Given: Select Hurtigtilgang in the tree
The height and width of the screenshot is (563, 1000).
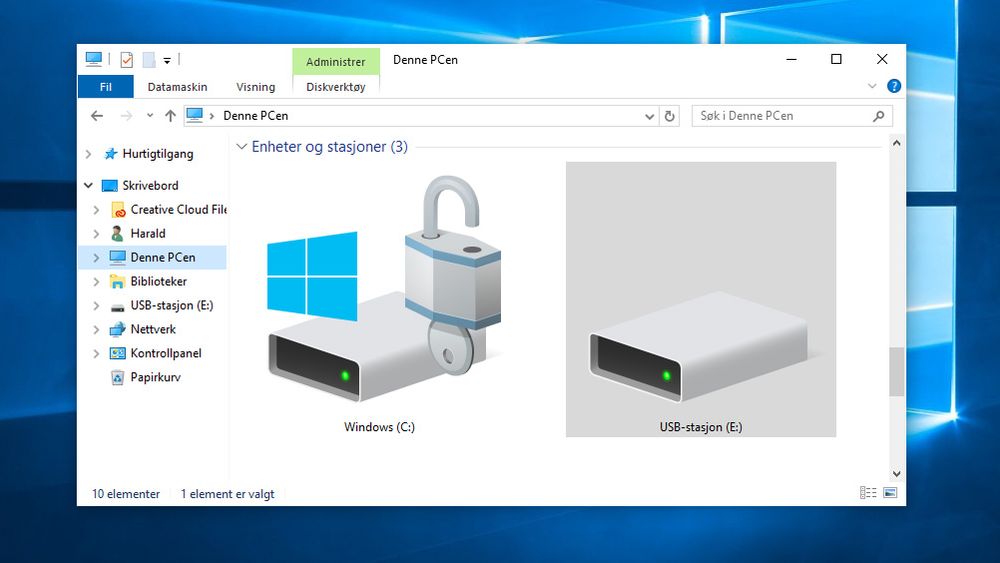Looking at the screenshot, I should [x=158, y=154].
